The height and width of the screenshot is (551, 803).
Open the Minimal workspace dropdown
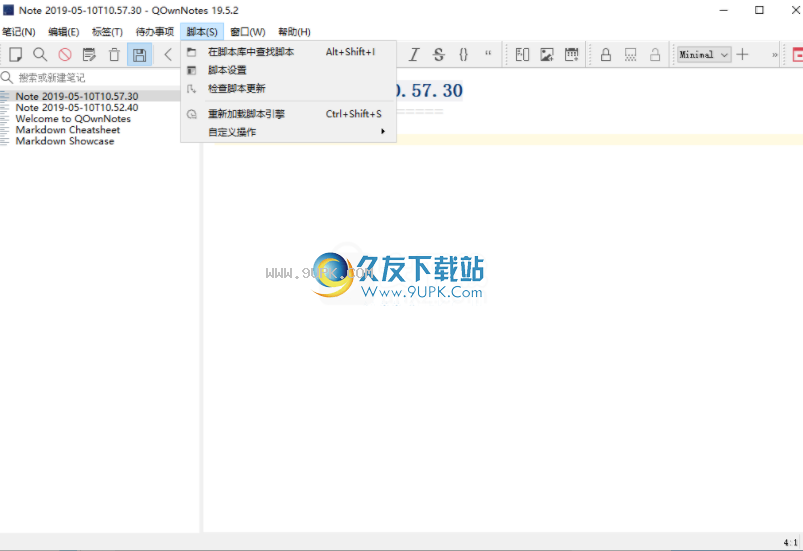click(x=704, y=54)
